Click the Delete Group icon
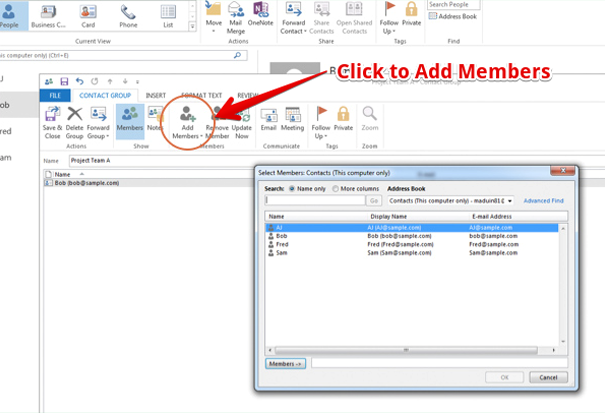This screenshot has width=605, height=413. pyautogui.click(x=75, y=116)
